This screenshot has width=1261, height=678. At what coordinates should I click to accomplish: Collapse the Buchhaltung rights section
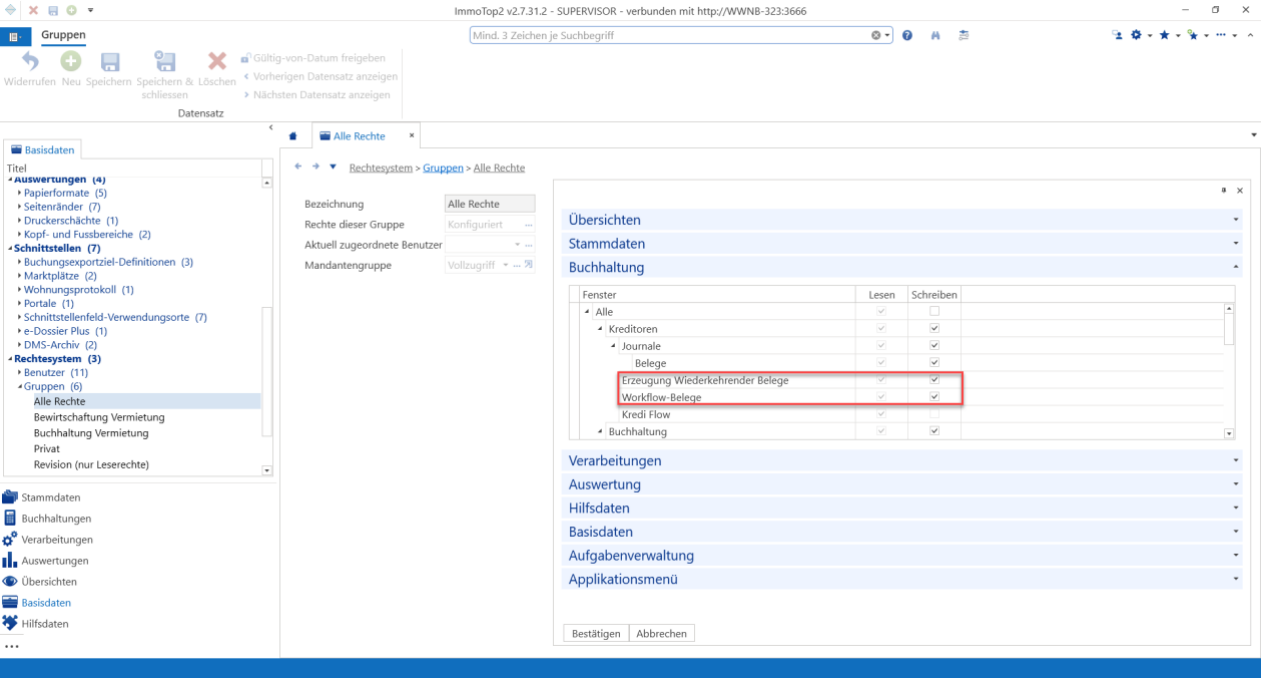(x=901, y=268)
